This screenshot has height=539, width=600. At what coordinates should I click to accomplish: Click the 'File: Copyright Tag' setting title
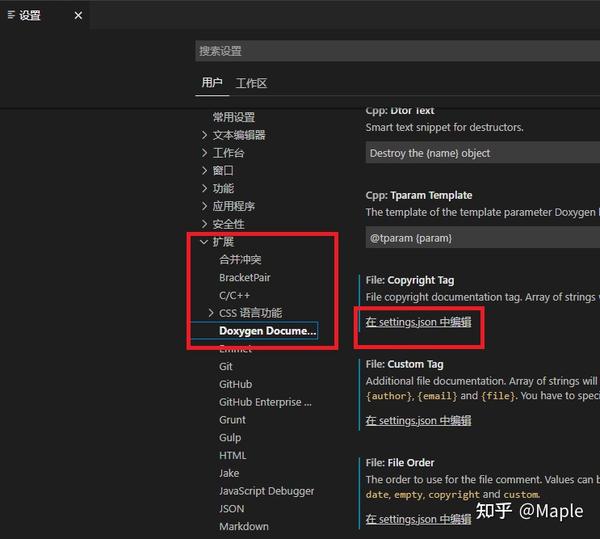coord(410,280)
